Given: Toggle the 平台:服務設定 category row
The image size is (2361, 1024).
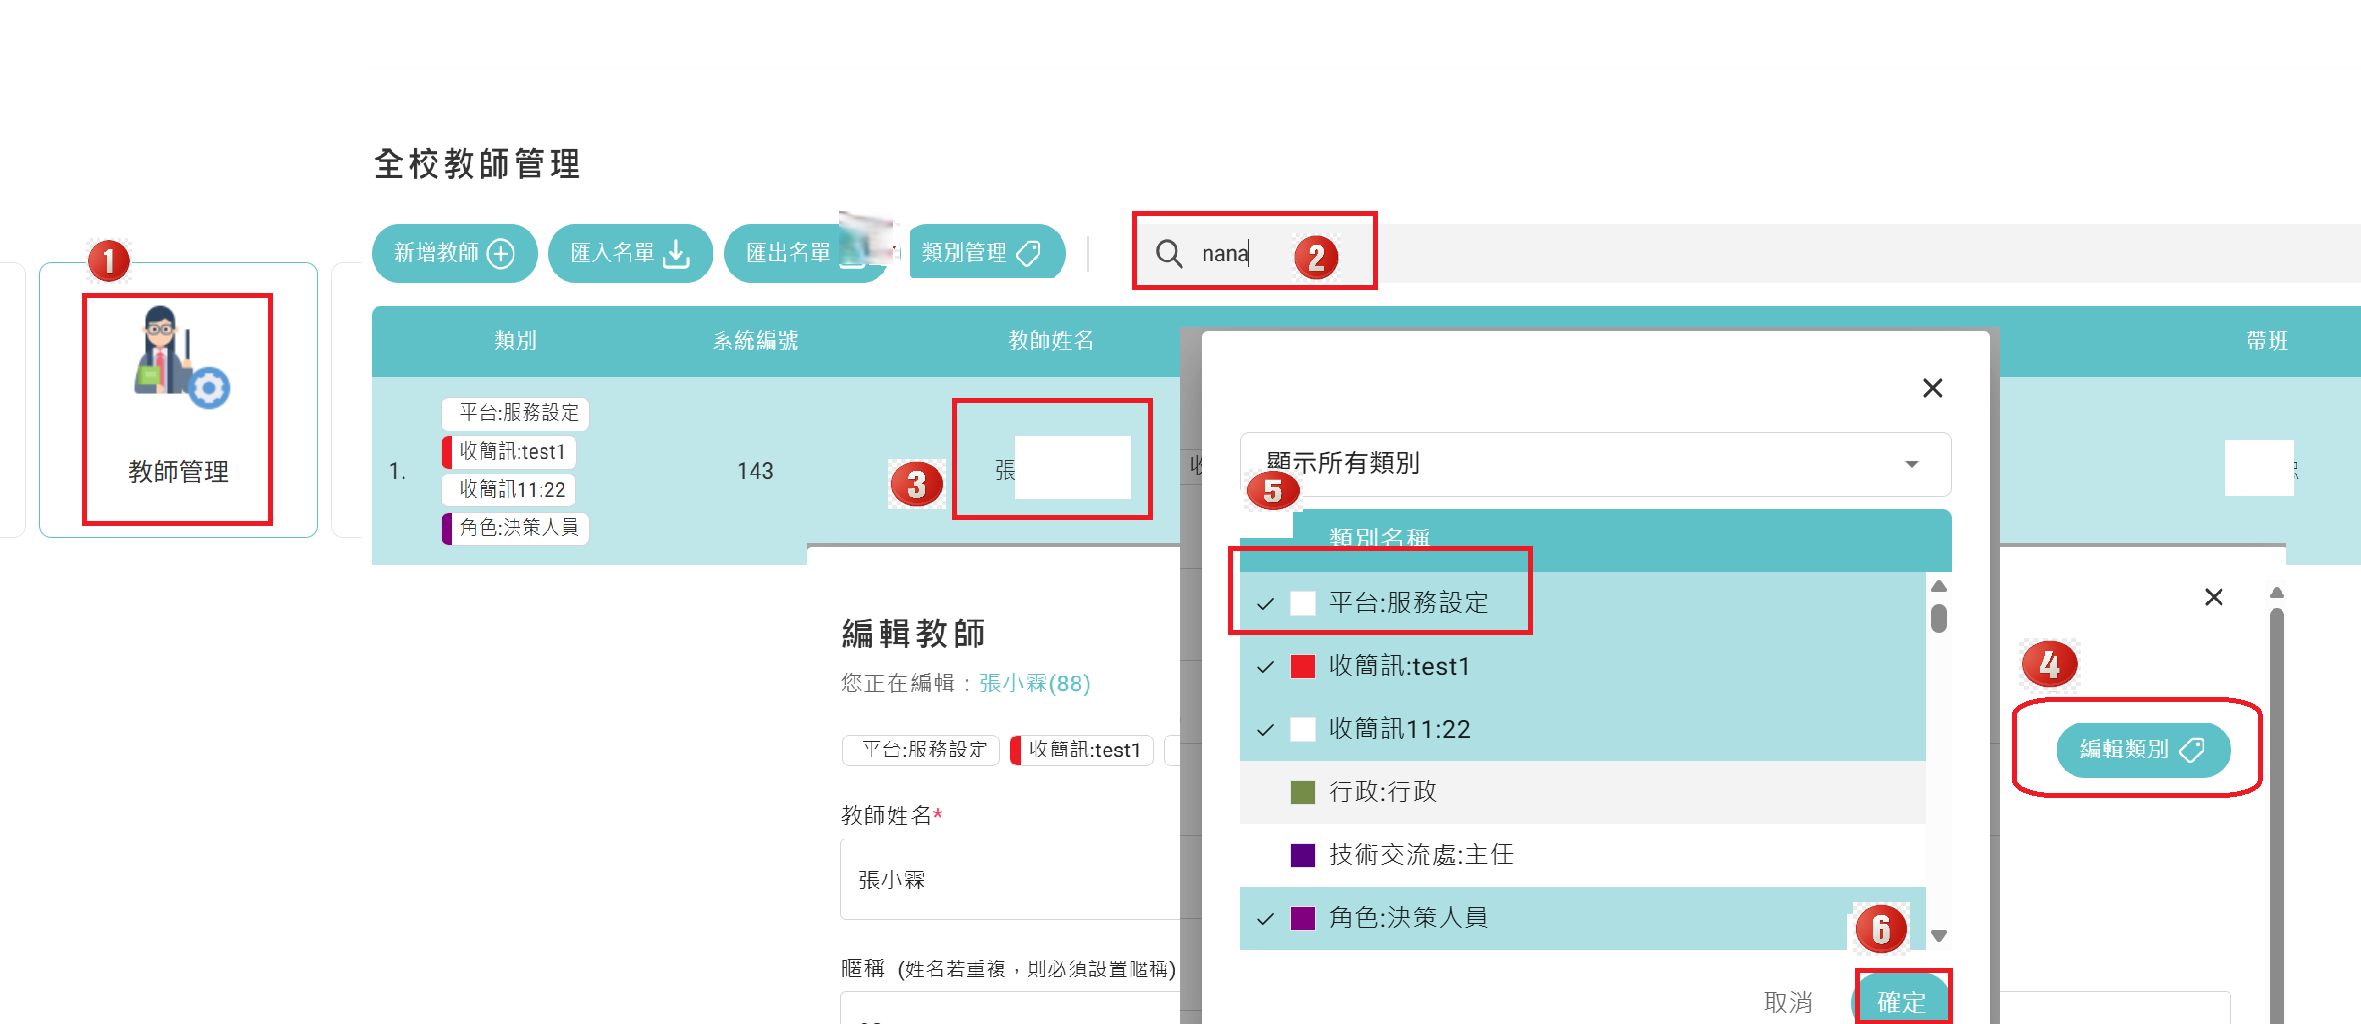Looking at the screenshot, I should pyautogui.click(x=1582, y=603).
